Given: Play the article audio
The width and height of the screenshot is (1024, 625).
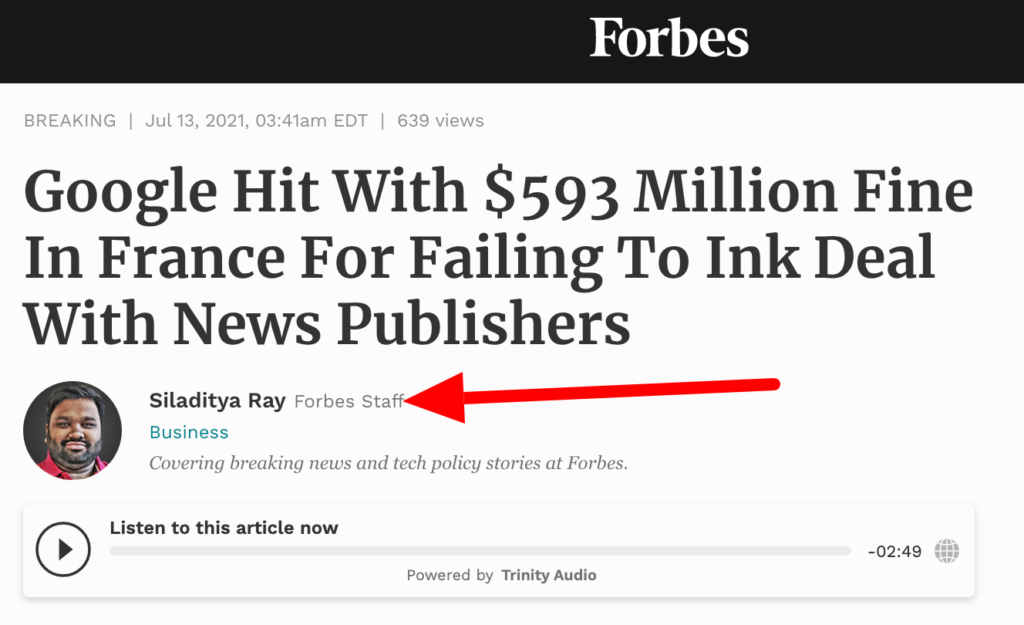Looking at the screenshot, I should point(63,549).
